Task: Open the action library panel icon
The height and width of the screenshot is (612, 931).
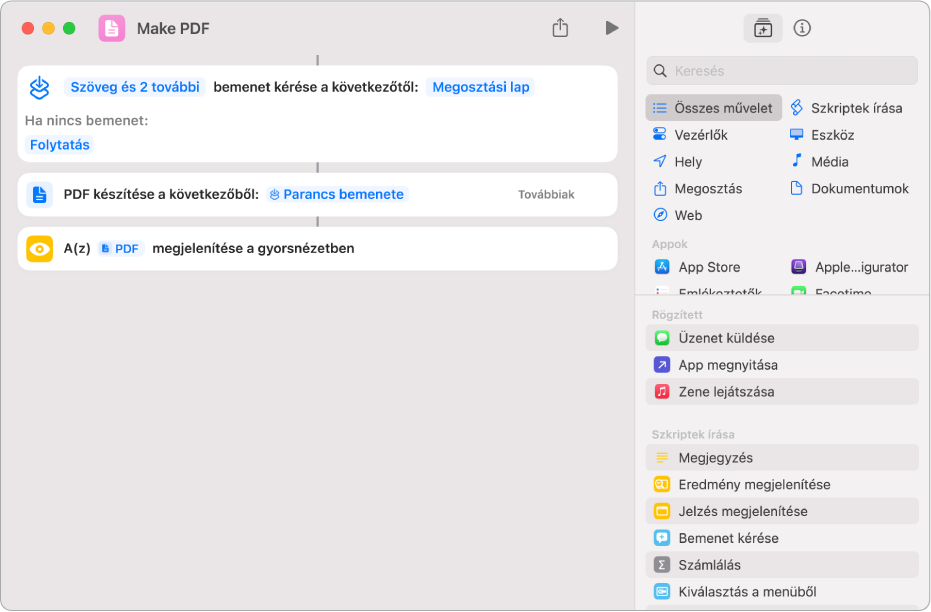Action: (x=763, y=28)
